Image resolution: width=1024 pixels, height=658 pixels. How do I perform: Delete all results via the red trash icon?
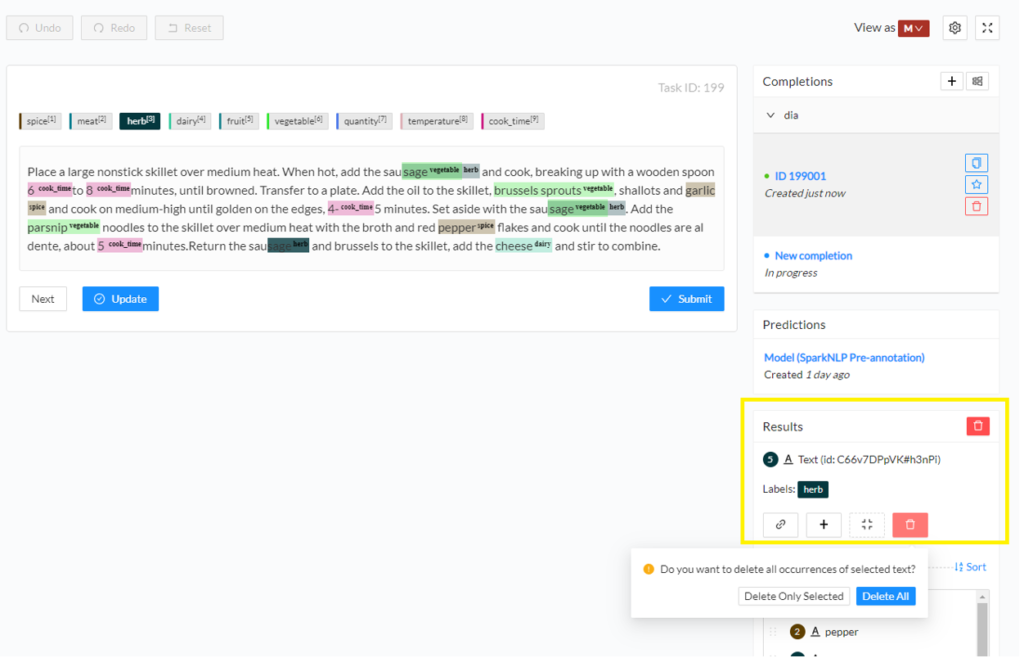(x=978, y=425)
